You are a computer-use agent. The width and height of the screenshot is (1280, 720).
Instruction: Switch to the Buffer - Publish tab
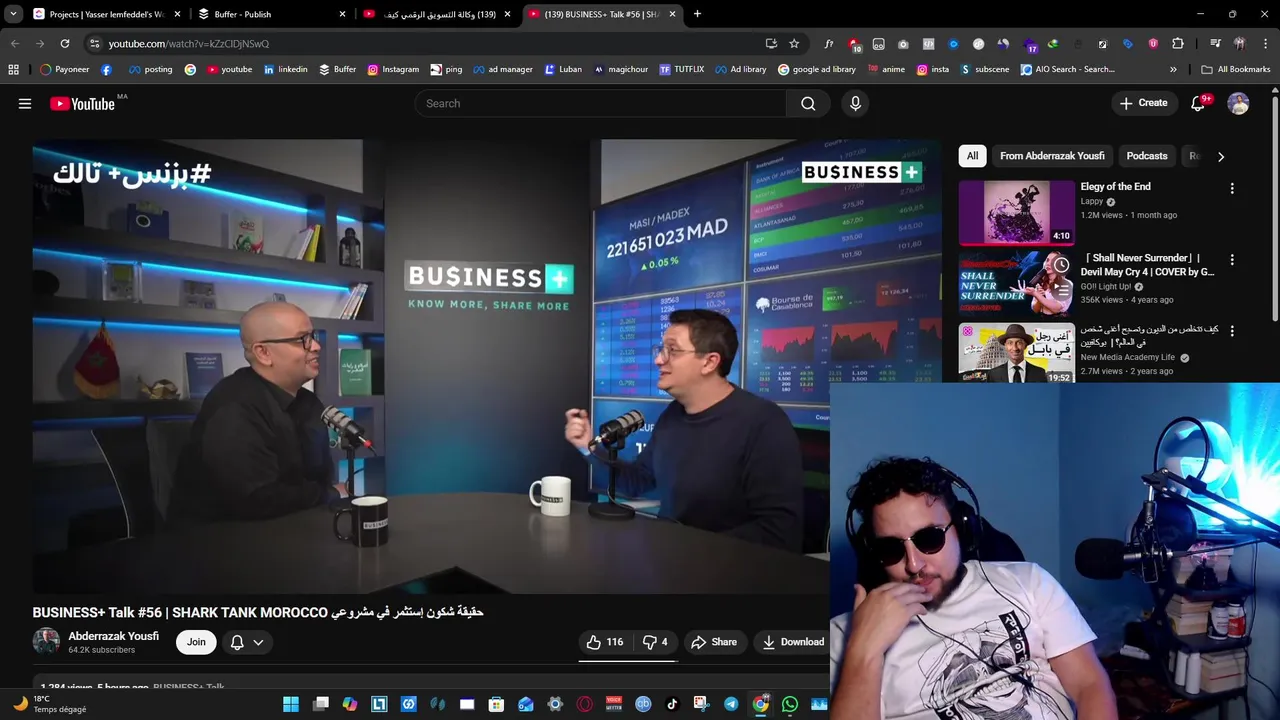click(262, 14)
